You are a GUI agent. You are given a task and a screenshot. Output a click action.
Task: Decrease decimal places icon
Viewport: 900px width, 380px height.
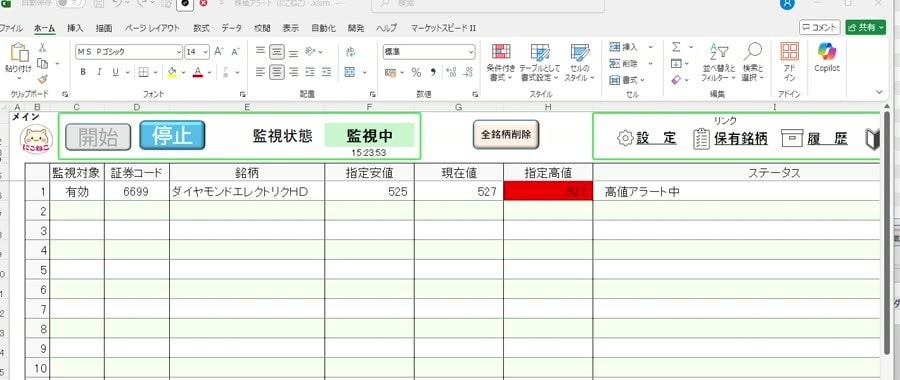467,72
